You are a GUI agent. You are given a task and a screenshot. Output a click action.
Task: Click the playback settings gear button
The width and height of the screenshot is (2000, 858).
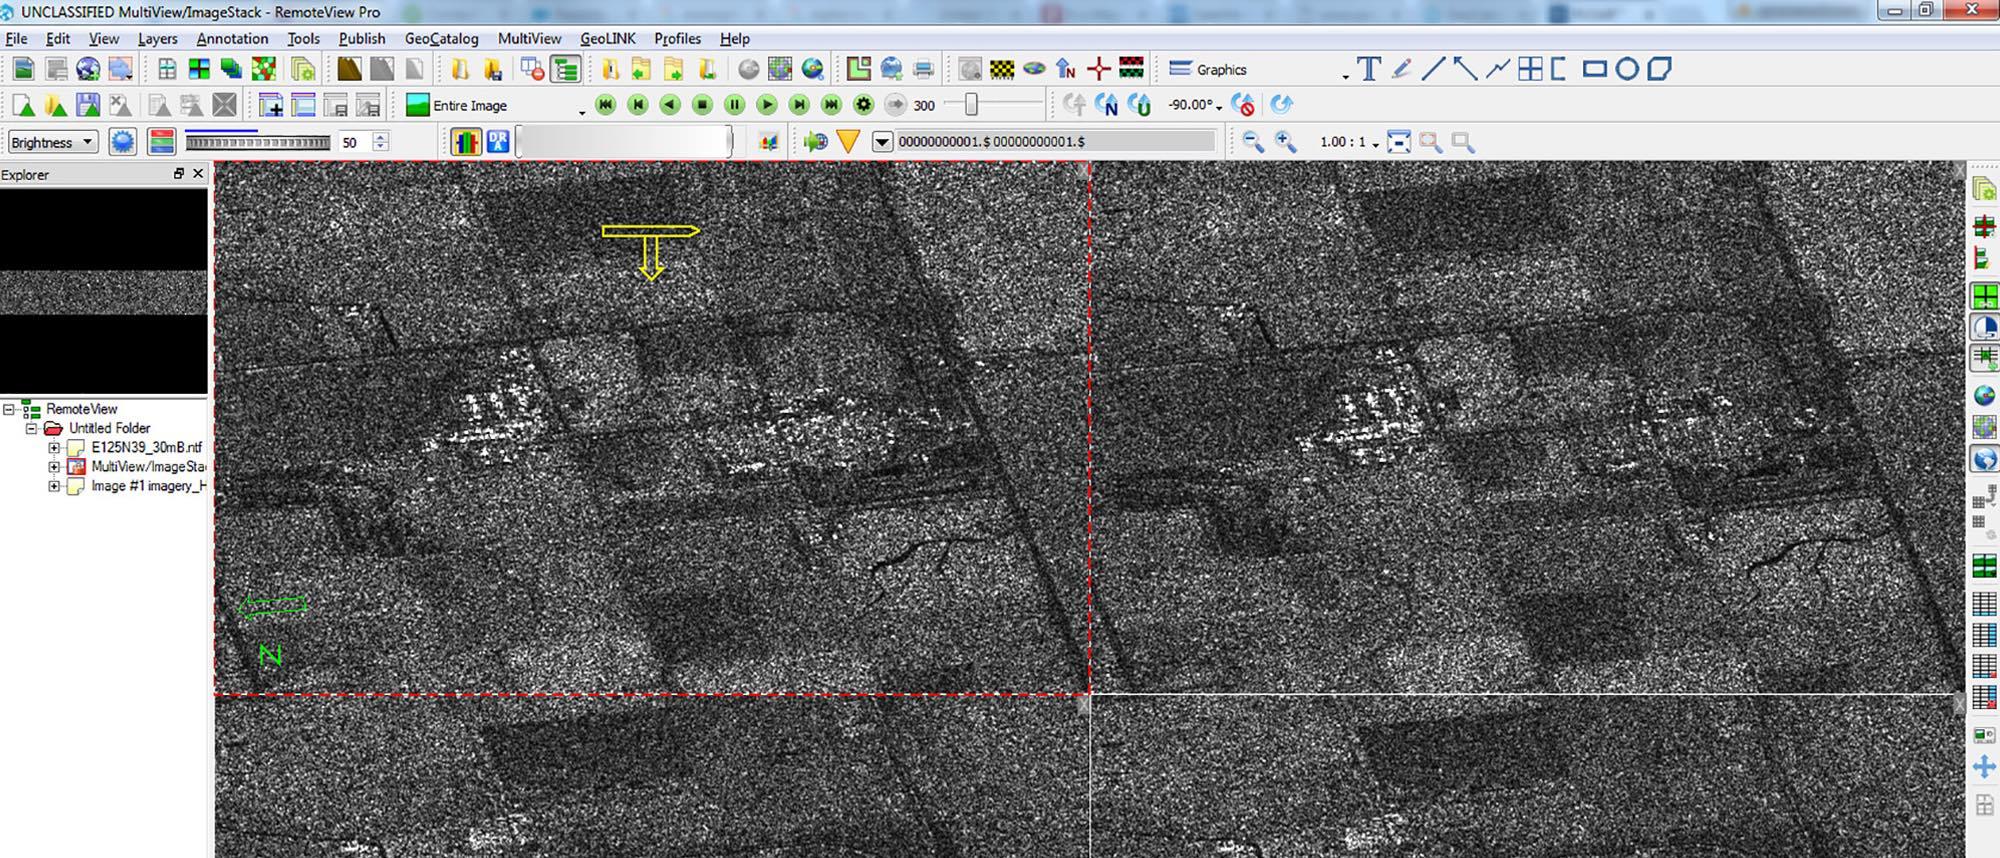864,104
